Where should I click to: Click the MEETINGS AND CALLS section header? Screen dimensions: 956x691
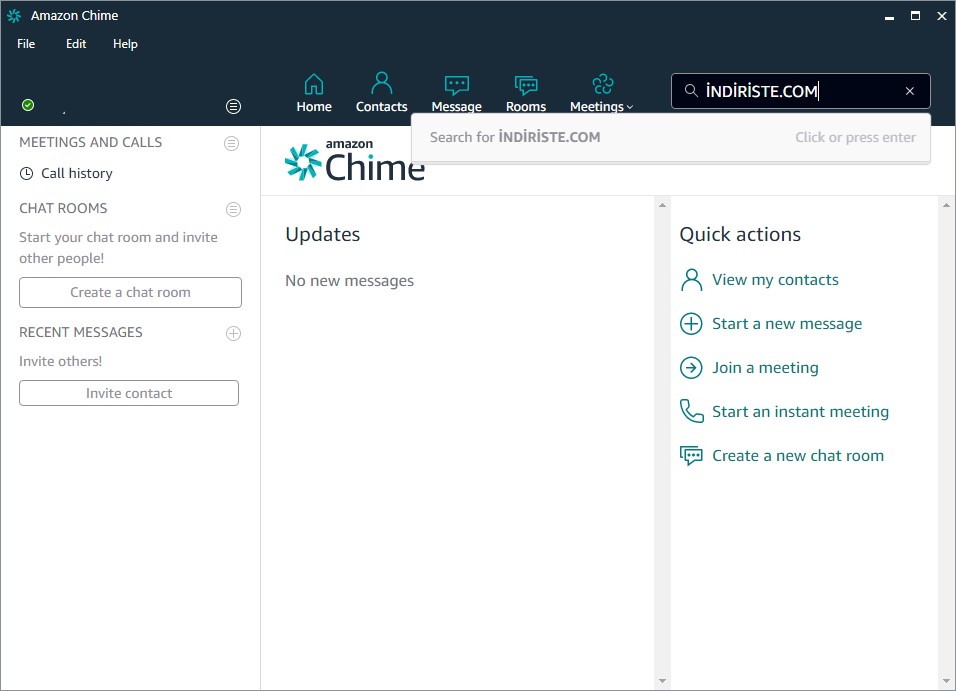tap(91, 142)
